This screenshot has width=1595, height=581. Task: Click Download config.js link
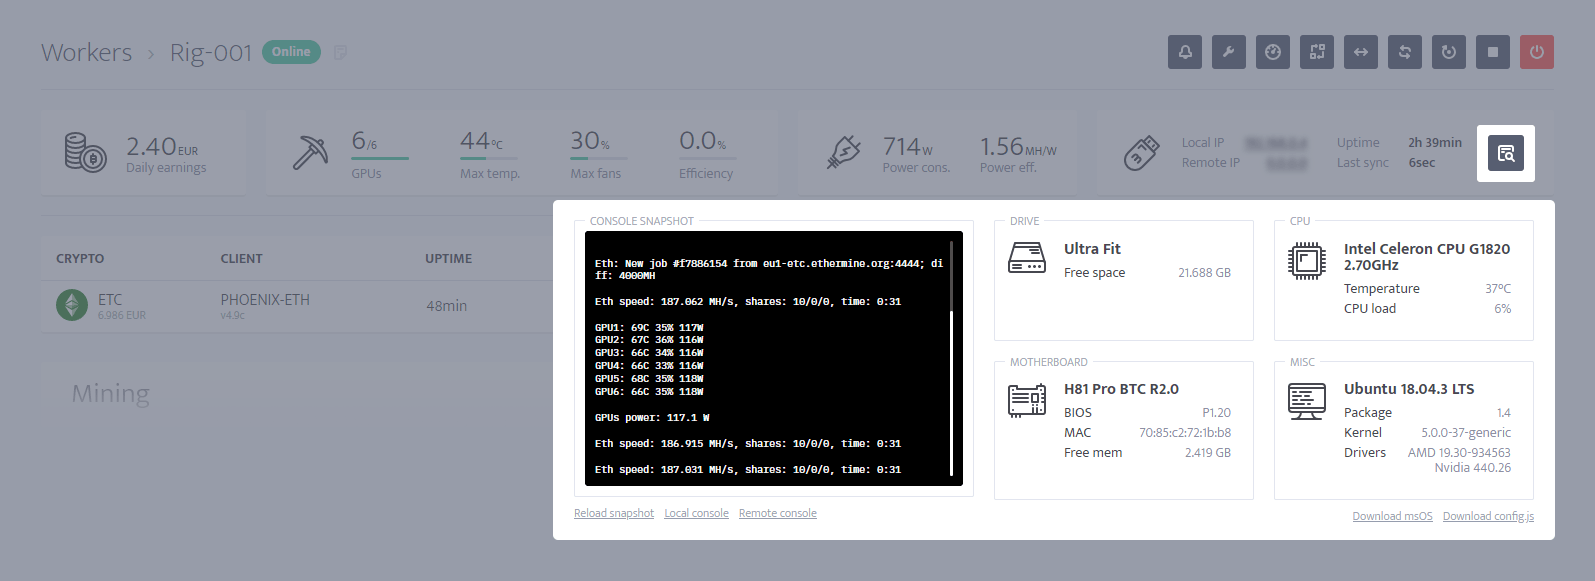pyautogui.click(x=1488, y=516)
